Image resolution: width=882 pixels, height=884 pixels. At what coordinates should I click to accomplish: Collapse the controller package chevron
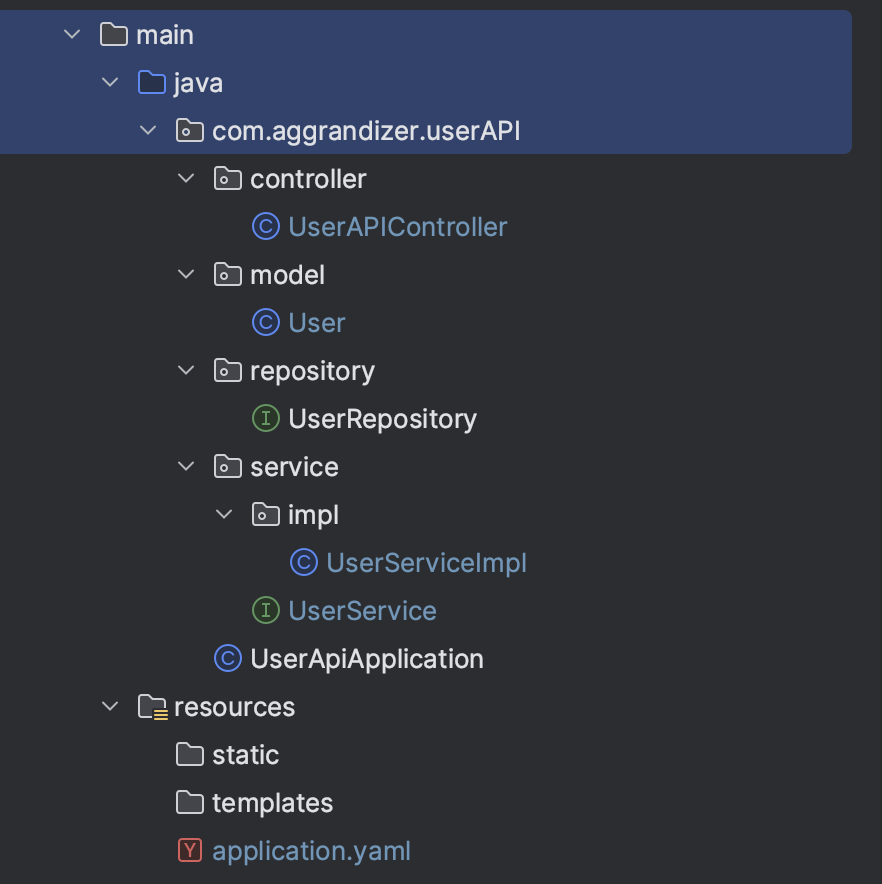coord(186,179)
